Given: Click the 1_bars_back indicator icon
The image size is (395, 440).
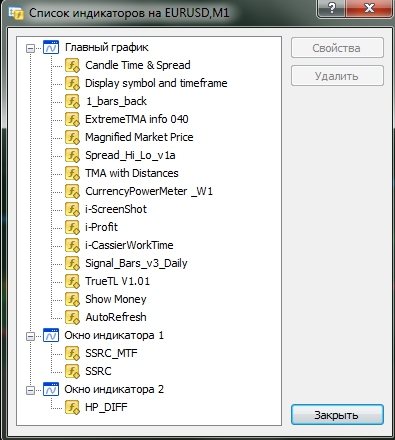Looking at the screenshot, I should [x=72, y=101].
